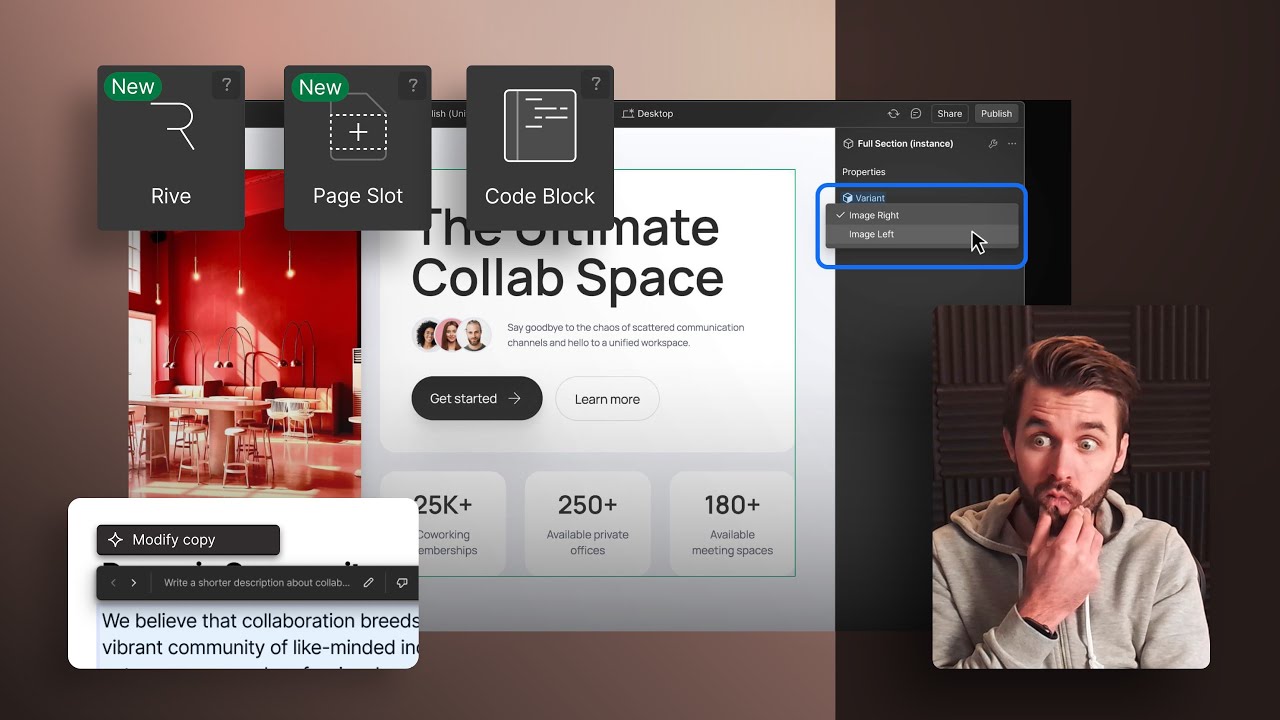Click the presenter webcam video thumbnail

1071,487
